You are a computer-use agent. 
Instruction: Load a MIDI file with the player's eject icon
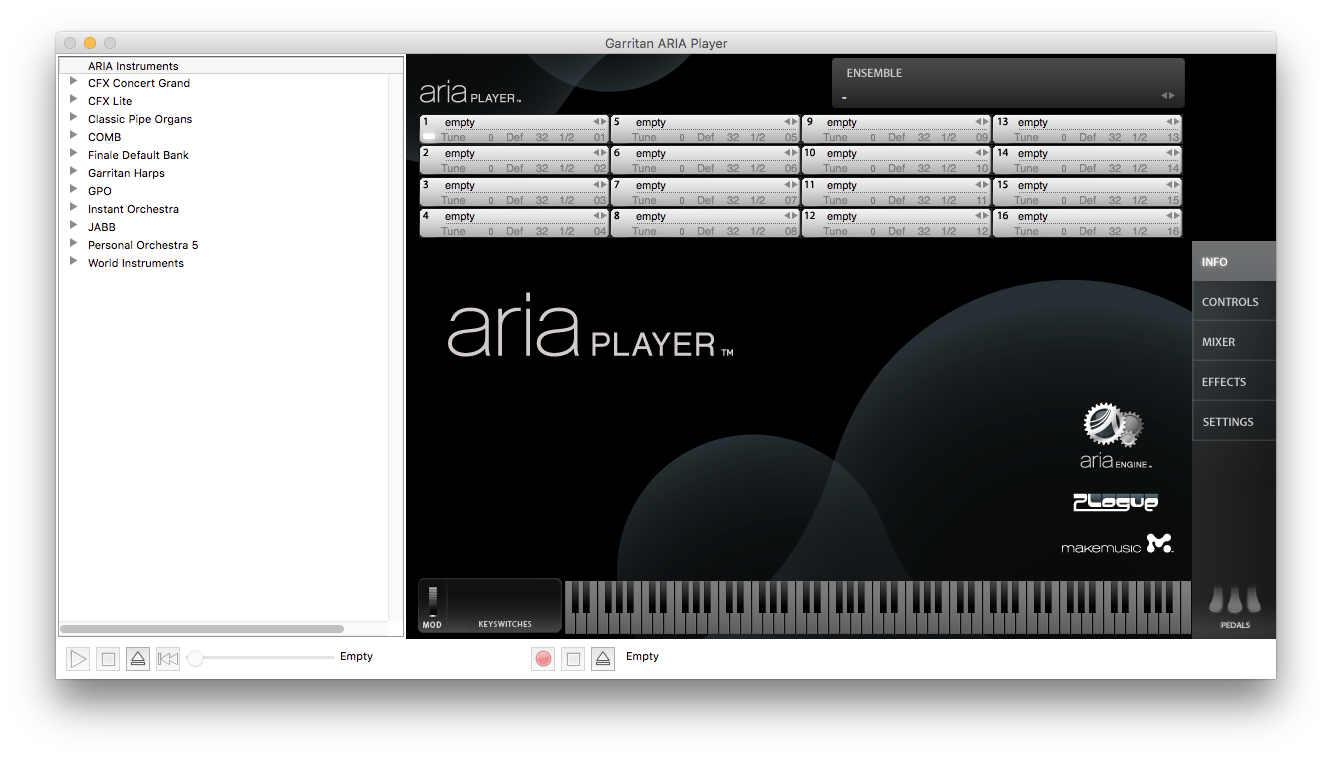tap(138, 659)
